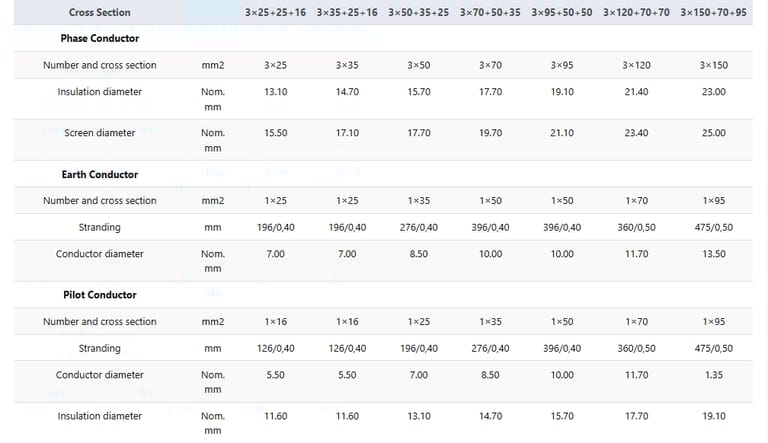
Task: Click the Cross Section column header
Action: click(99, 13)
